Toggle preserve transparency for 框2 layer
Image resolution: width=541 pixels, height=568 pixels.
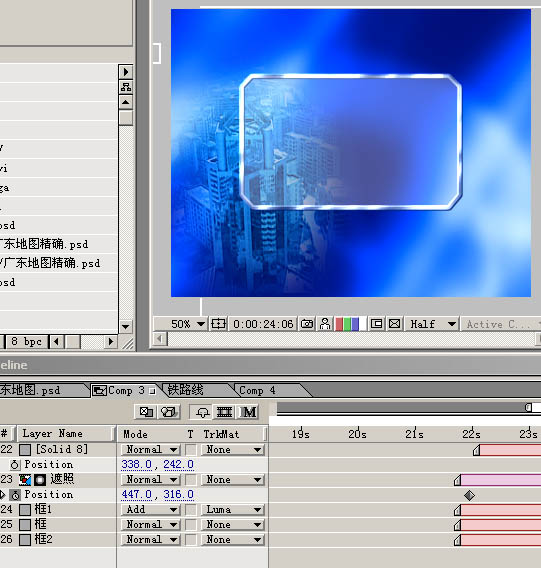191,540
